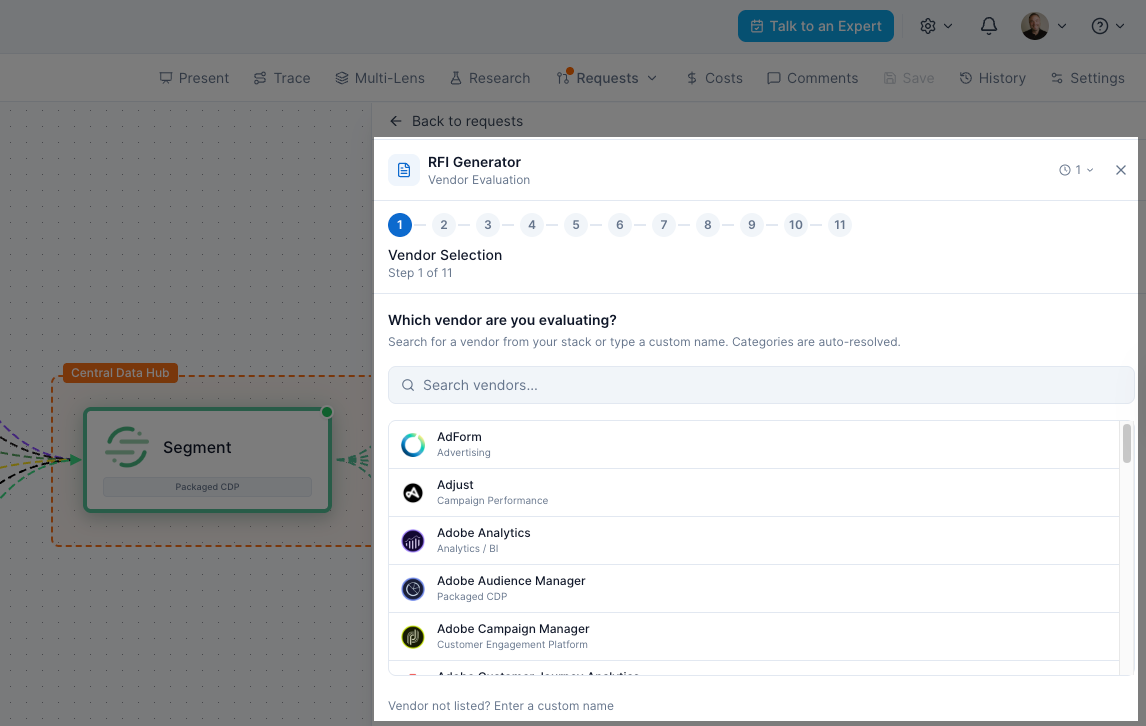Open the Multi-Lens view
Image resolution: width=1146 pixels, height=726 pixels.
pos(380,78)
